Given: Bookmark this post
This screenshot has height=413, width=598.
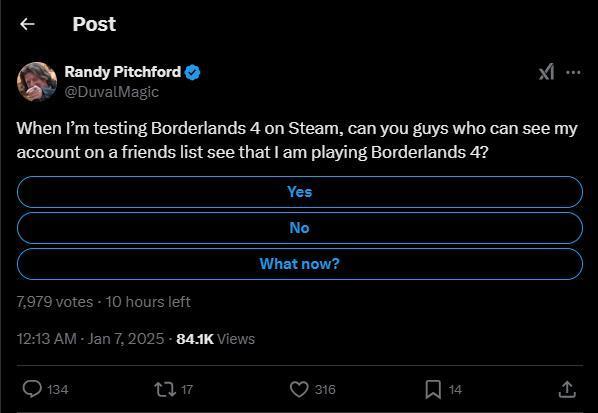Looking at the screenshot, I should click(x=433, y=389).
